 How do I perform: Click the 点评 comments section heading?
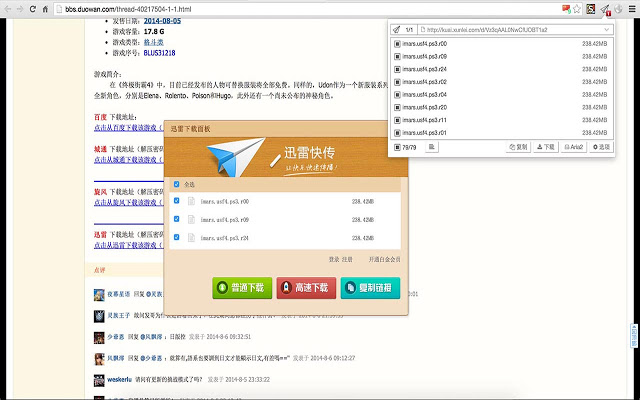100,270
